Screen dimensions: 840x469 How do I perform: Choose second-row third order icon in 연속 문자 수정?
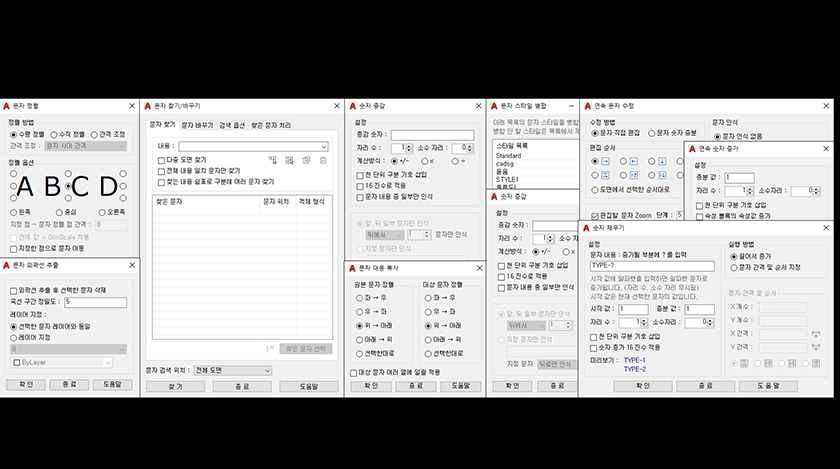pyautogui.click(x=662, y=175)
